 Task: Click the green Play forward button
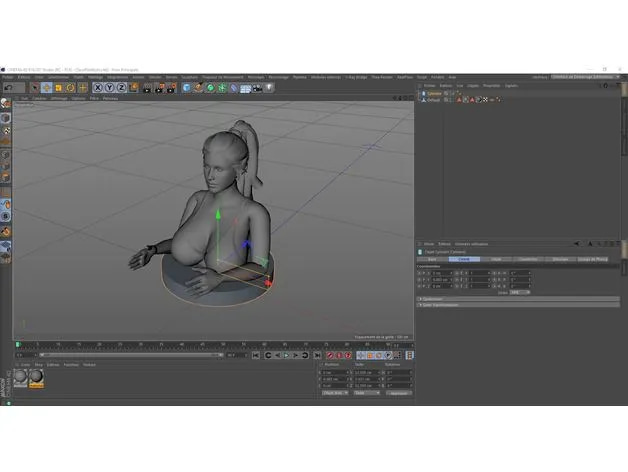coord(287,355)
